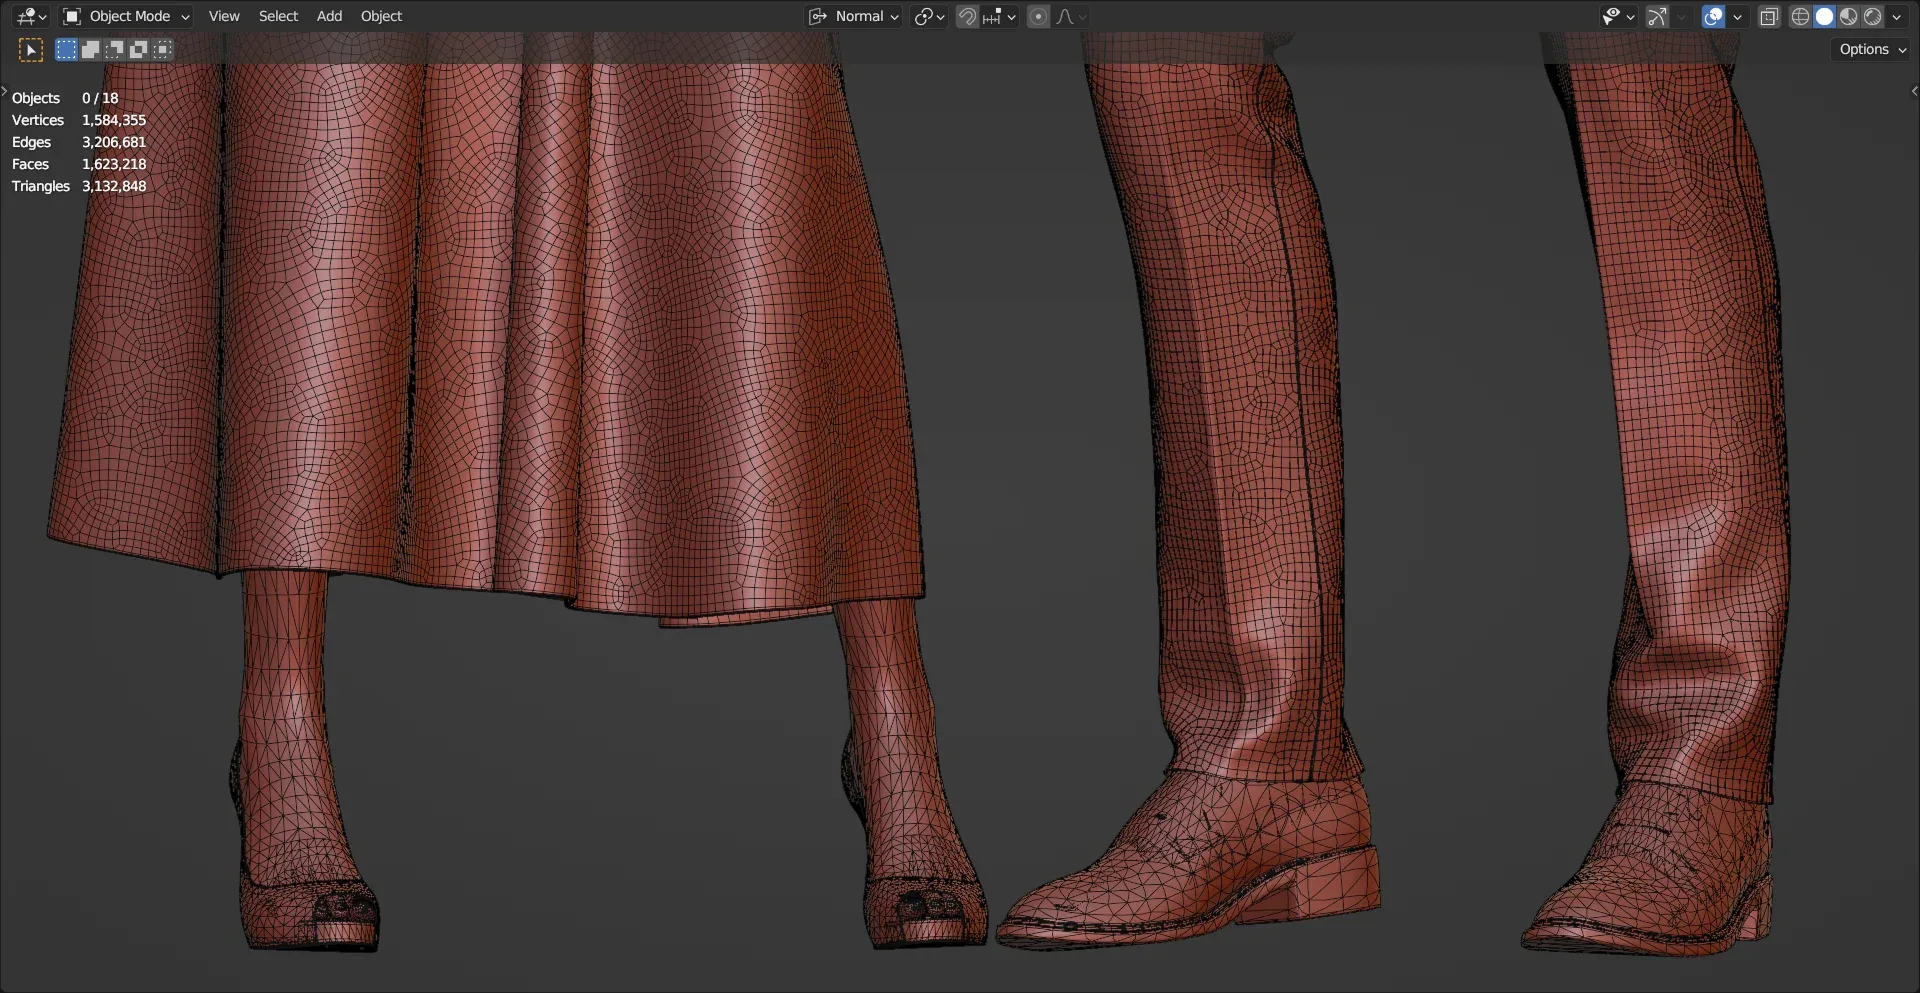Click the Edges 3,206,681 statistic
The height and width of the screenshot is (993, 1920).
(79, 142)
